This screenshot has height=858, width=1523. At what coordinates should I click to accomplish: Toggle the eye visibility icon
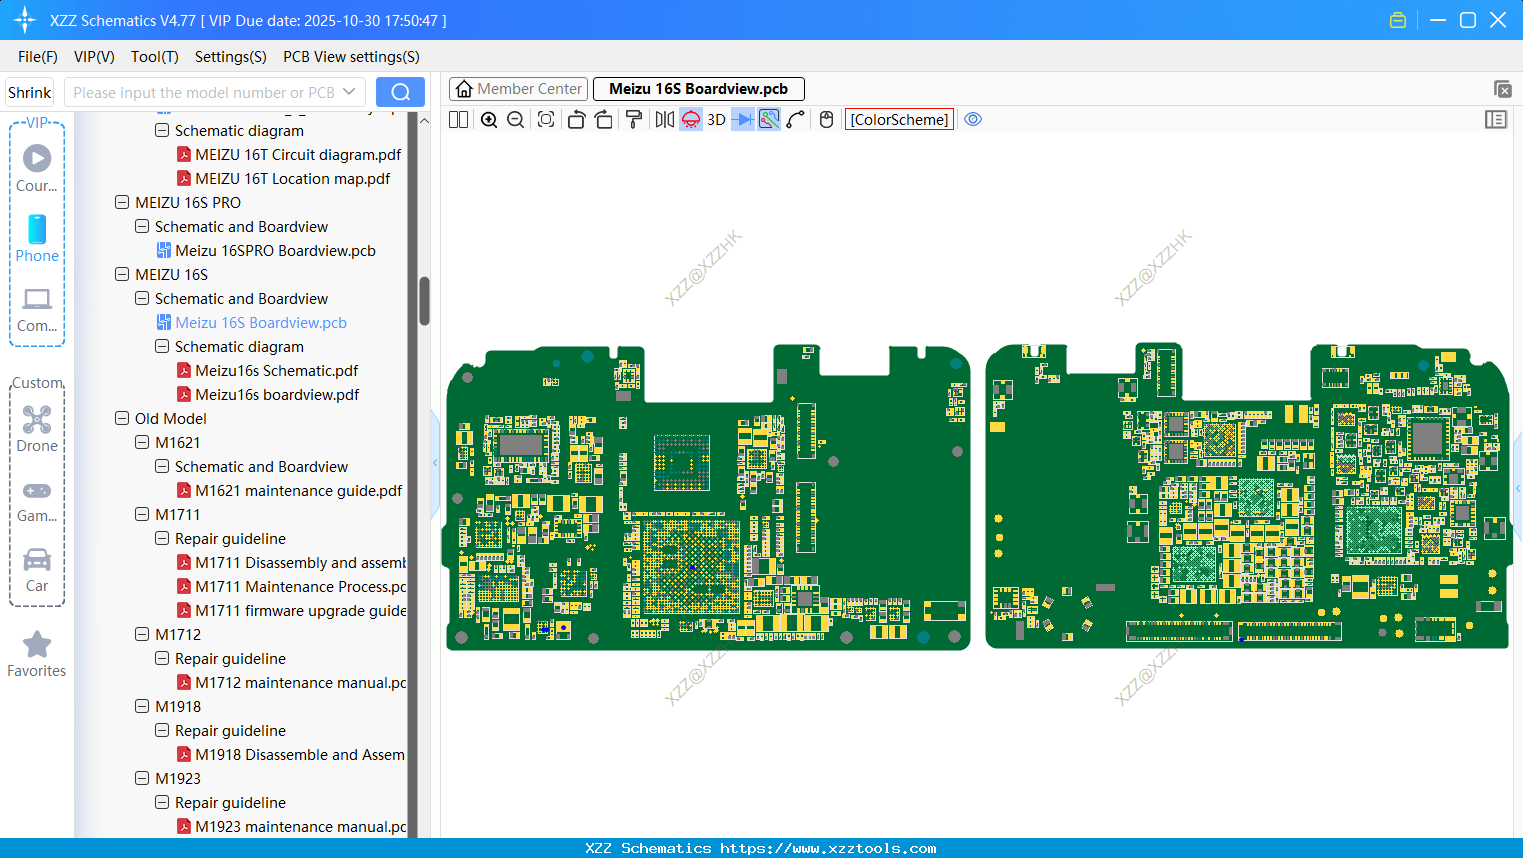pyautogui.click(x=973, y=120)
